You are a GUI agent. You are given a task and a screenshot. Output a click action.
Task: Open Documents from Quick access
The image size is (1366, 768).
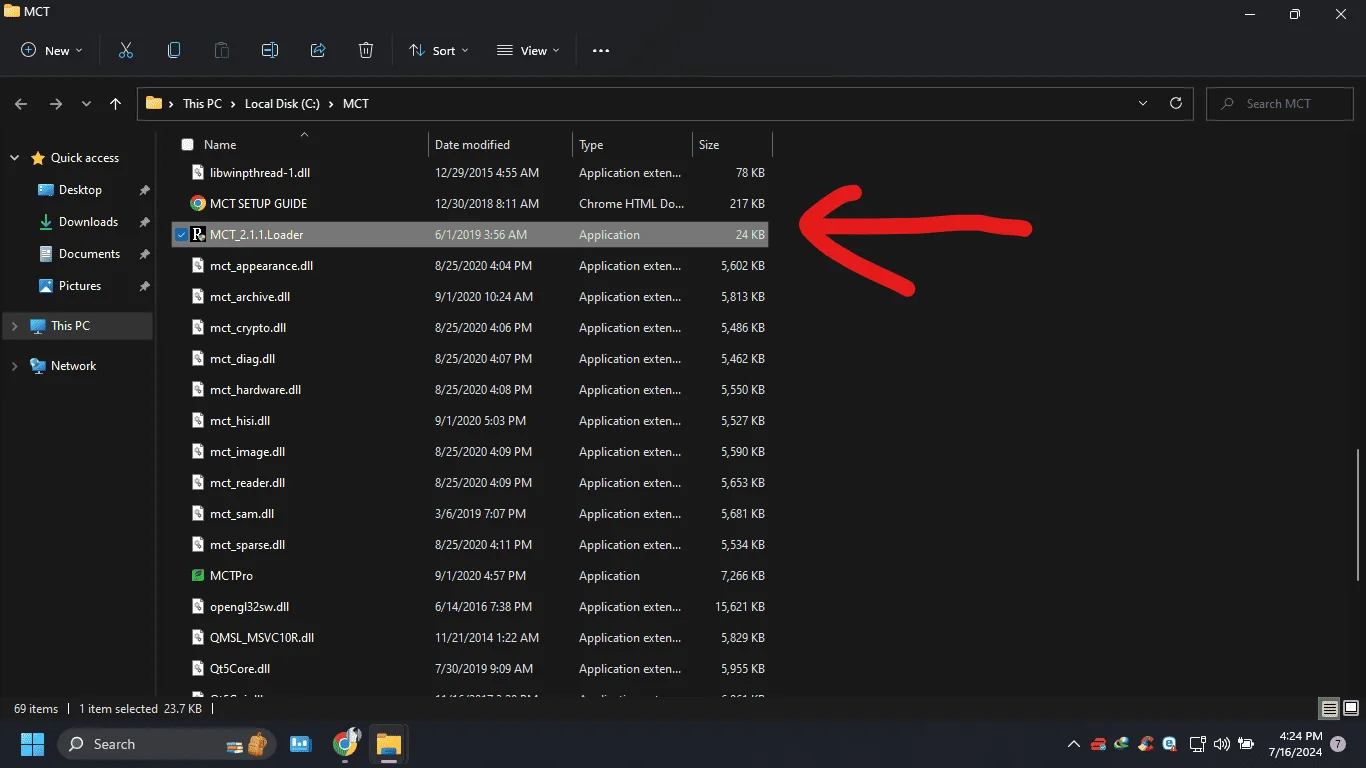(x=89, y=253)
